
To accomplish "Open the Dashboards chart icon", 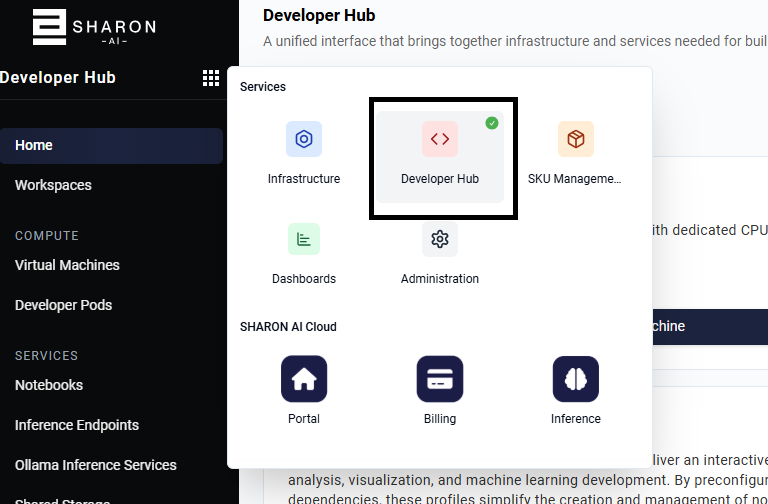I will [304, 239].
